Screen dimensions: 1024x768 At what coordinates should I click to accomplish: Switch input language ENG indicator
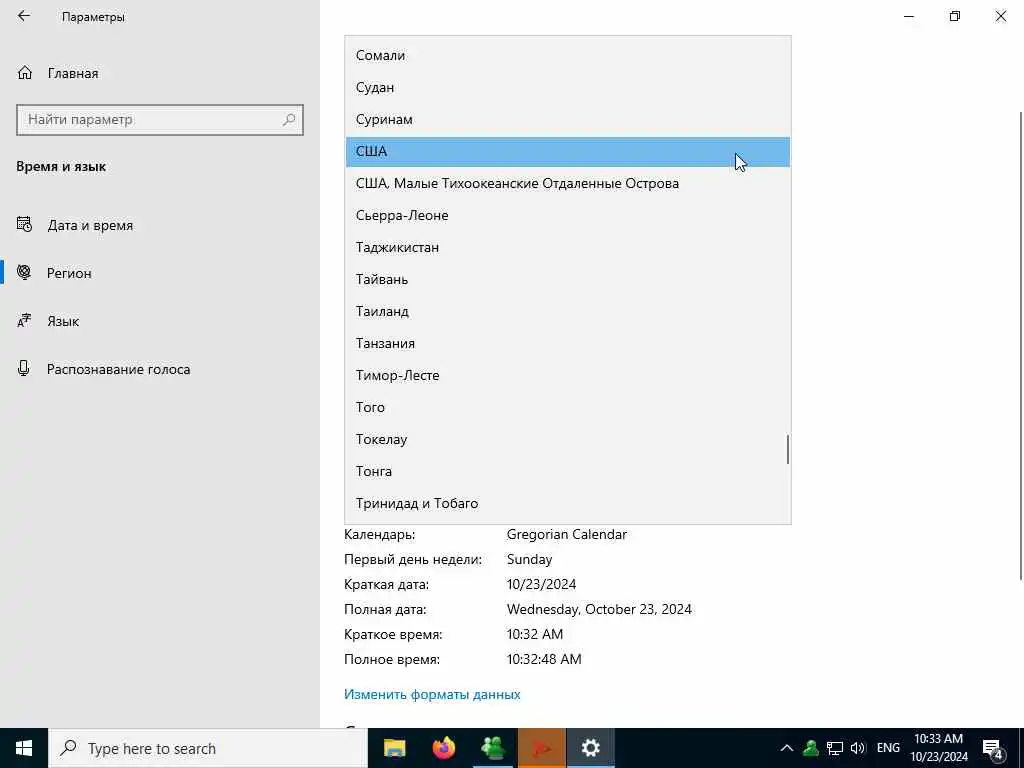888,748
